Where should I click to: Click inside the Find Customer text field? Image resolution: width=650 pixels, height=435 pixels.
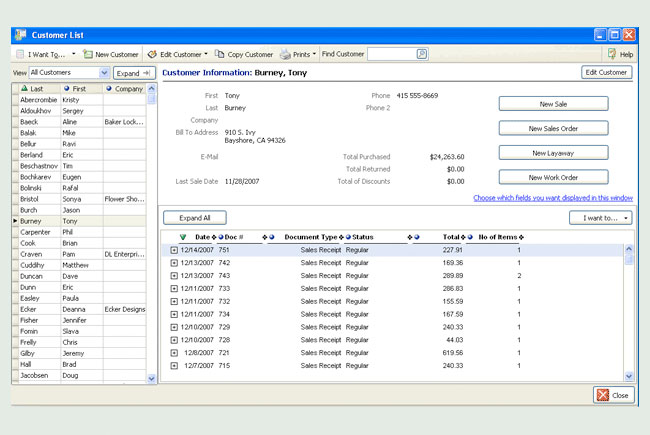[391, 54]
